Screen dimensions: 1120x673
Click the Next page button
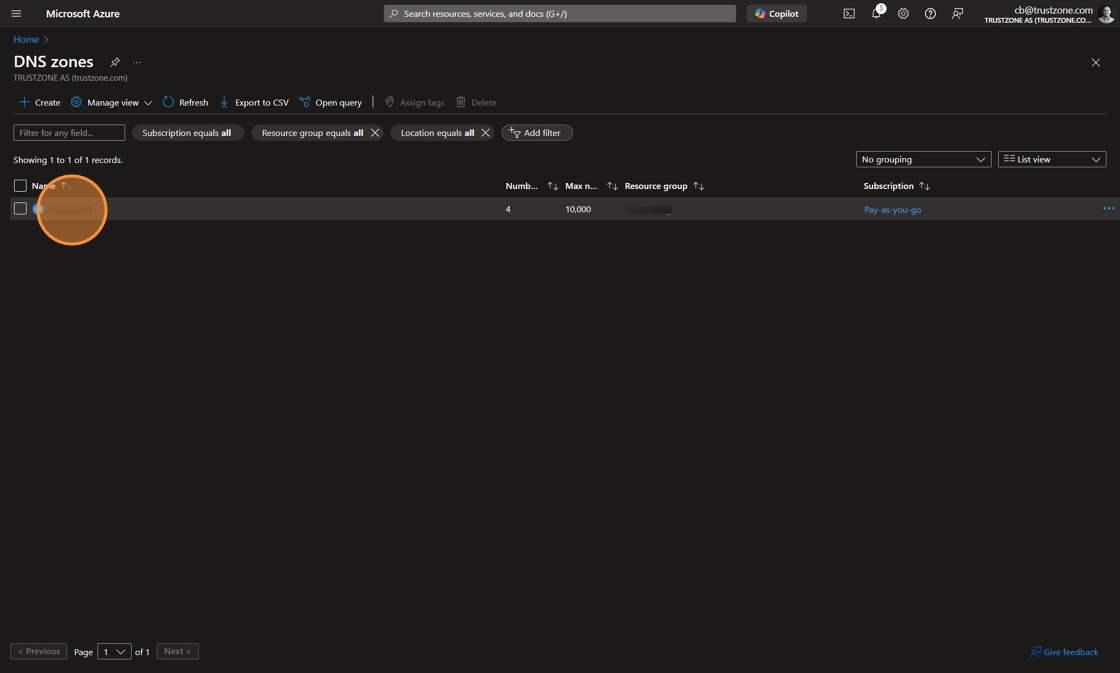click(x=177, y=651)
